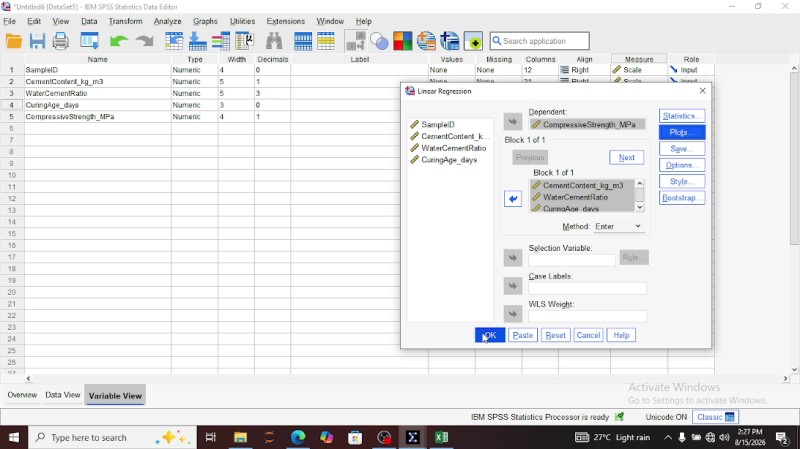Click the four-color squares toolbar icon
The height and width of the screenshot is (449, 800).
(x=403, y=41)
